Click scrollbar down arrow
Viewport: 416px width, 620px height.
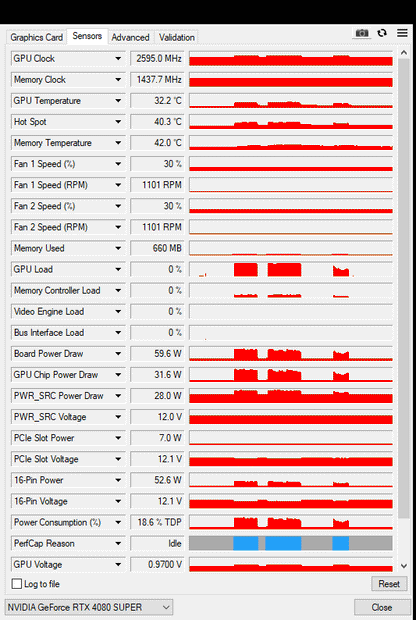coord(403,566)
